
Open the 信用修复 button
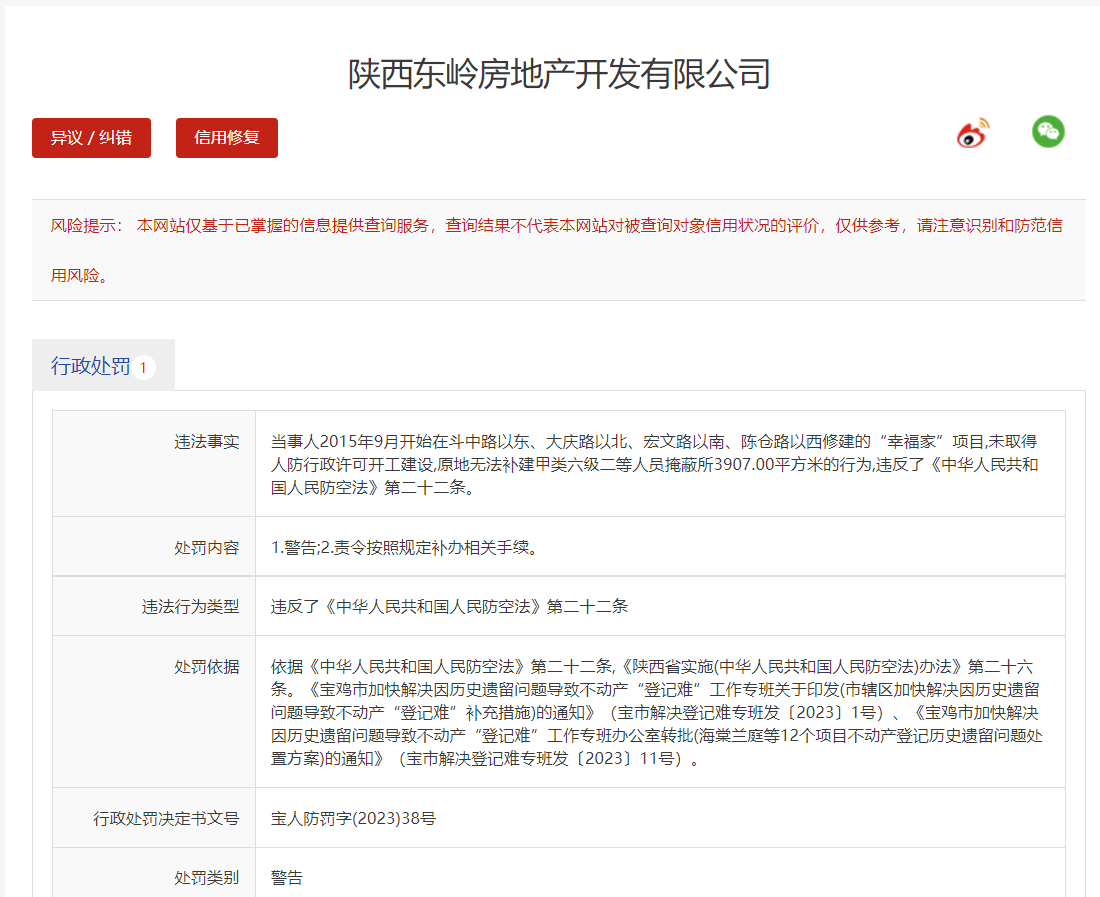(227, 138)
